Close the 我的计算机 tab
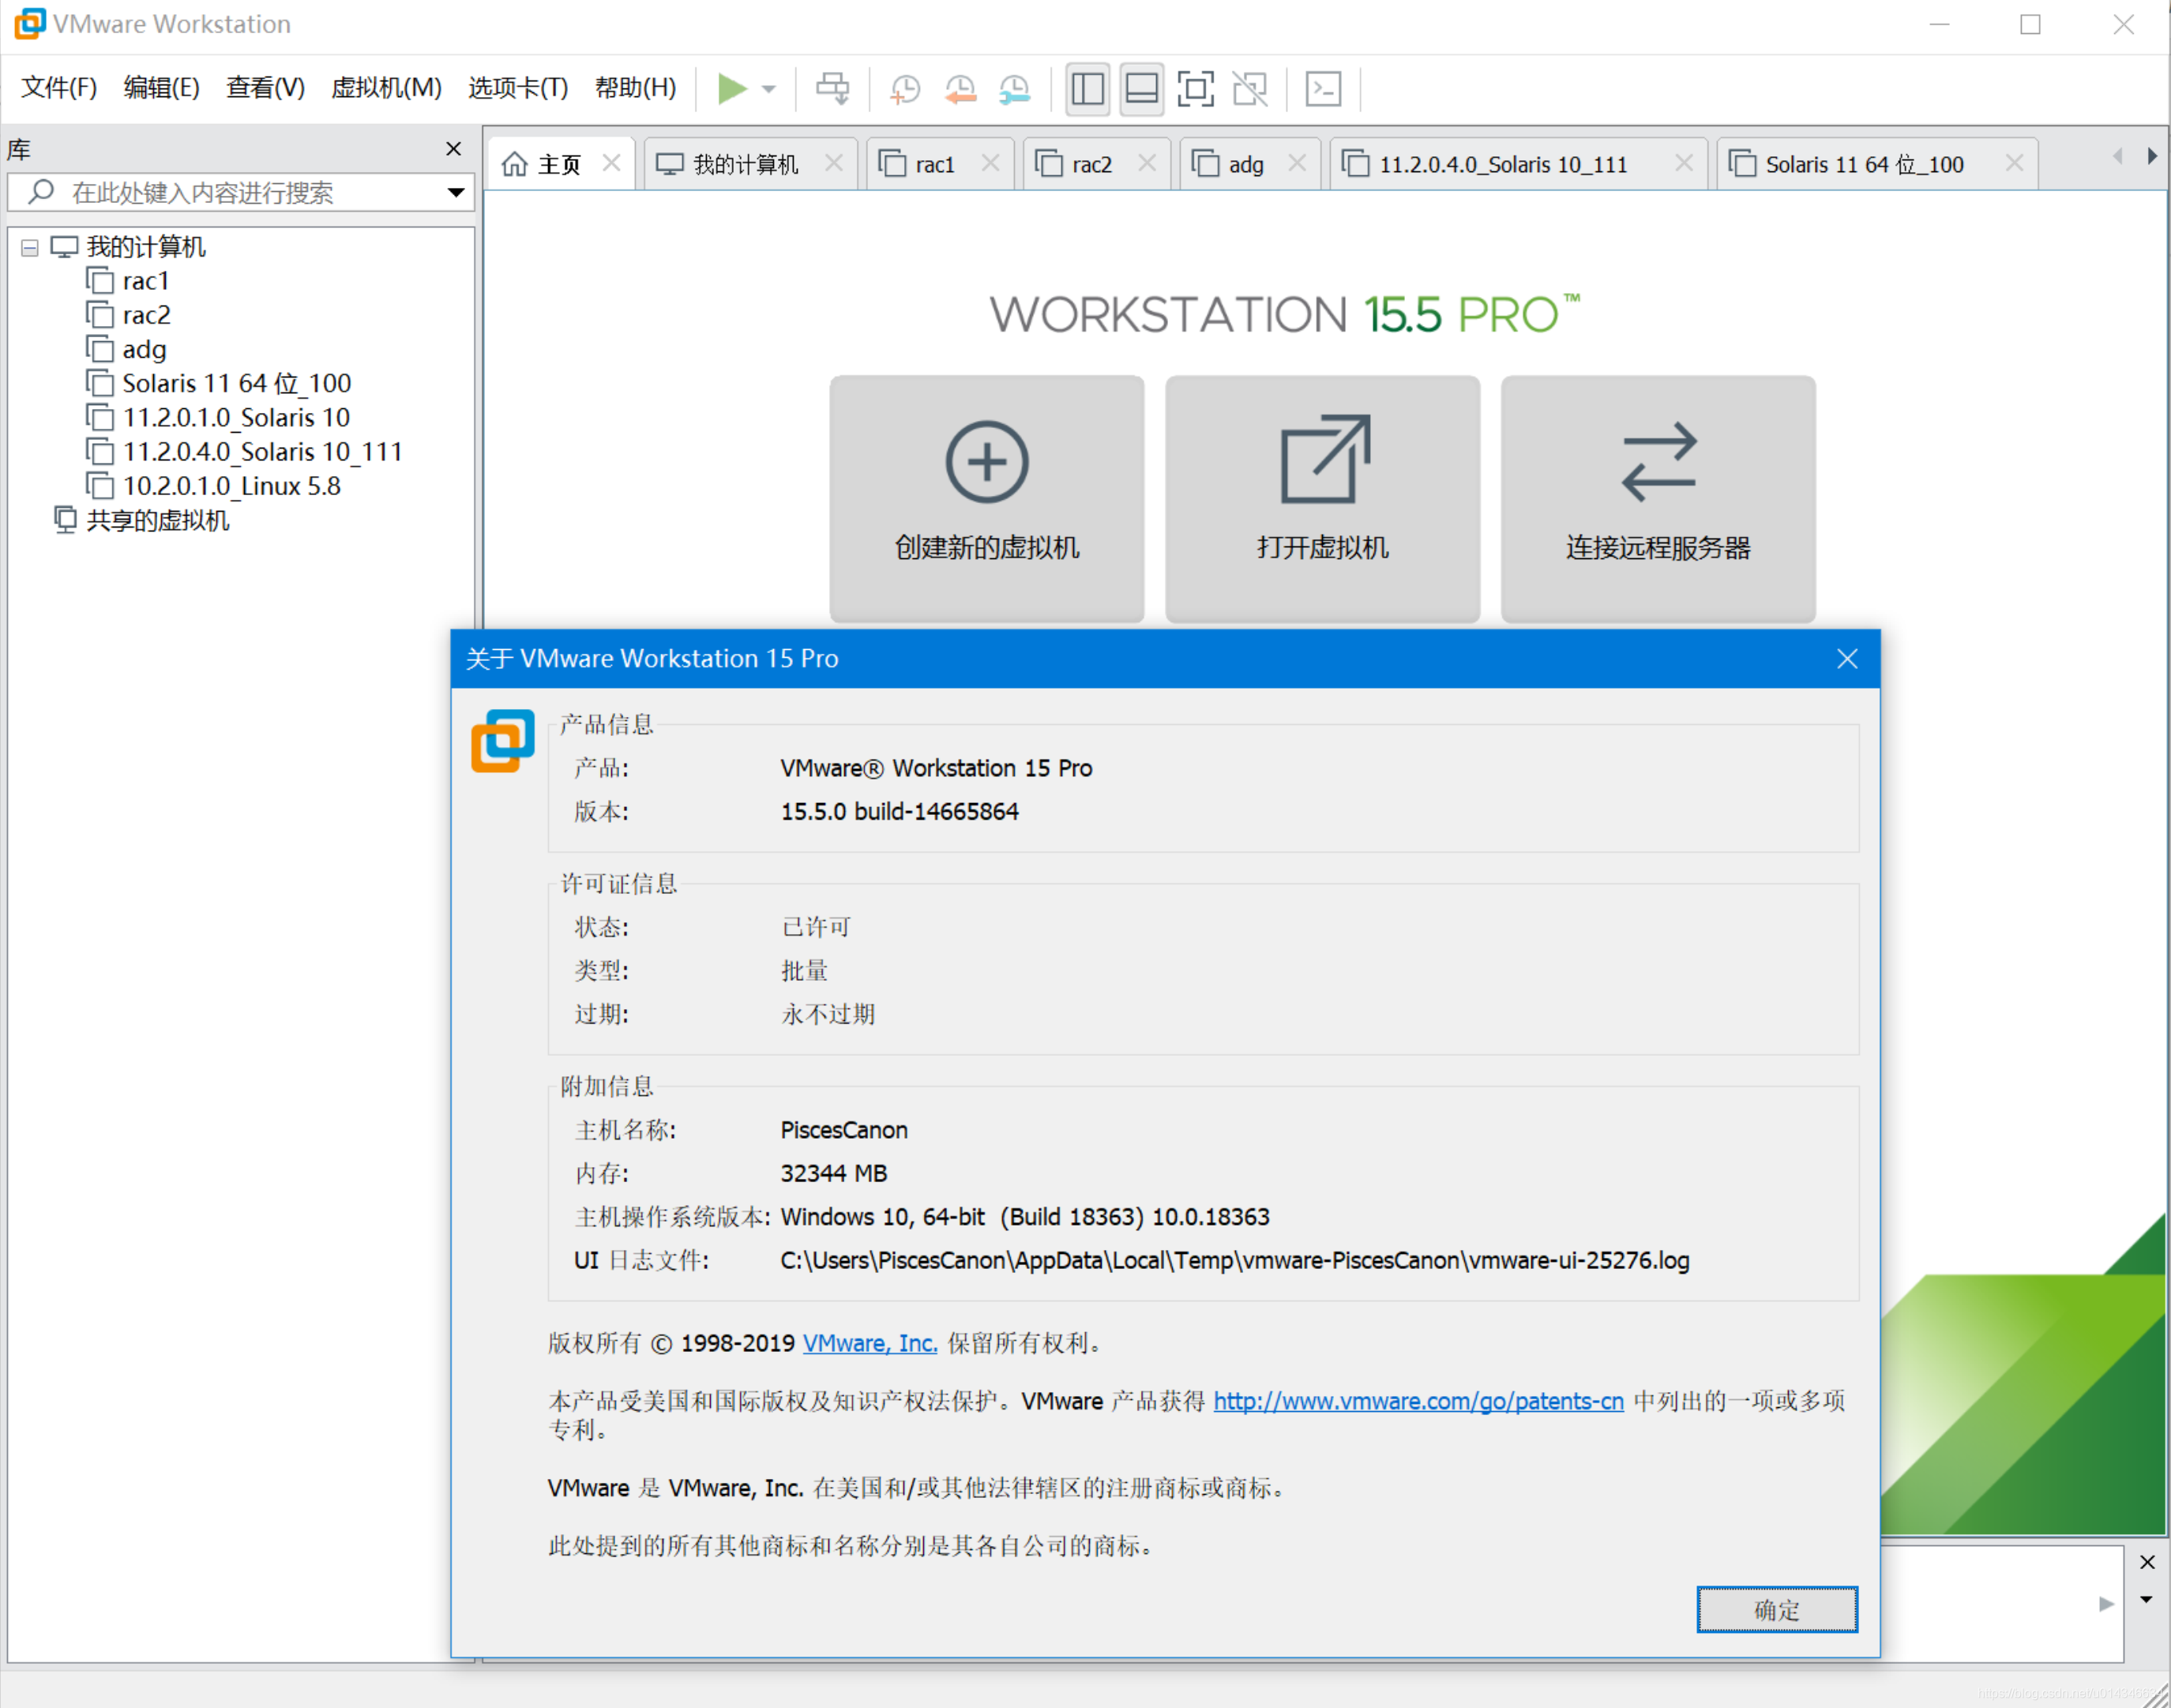This screenshot has height=1708, width=2171. 834,163
